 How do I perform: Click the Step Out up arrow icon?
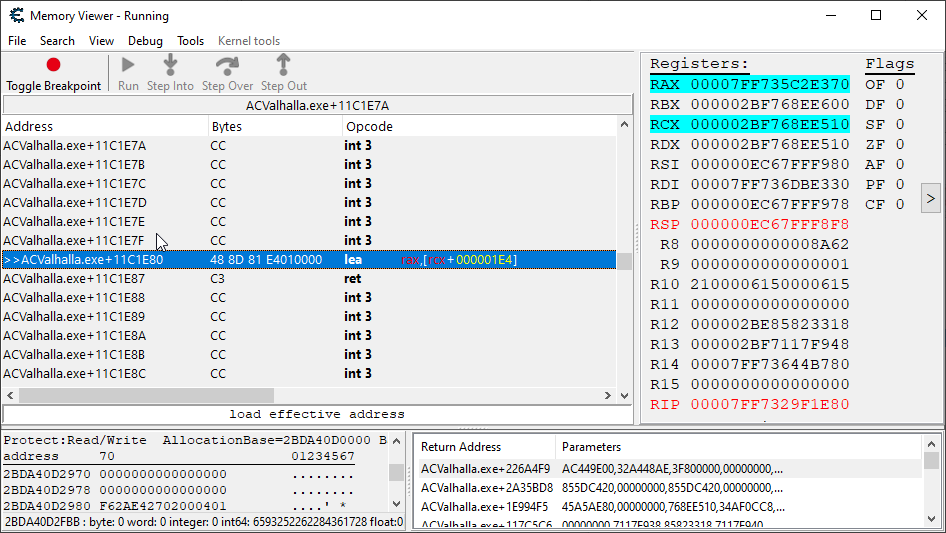tap(283, 65)
